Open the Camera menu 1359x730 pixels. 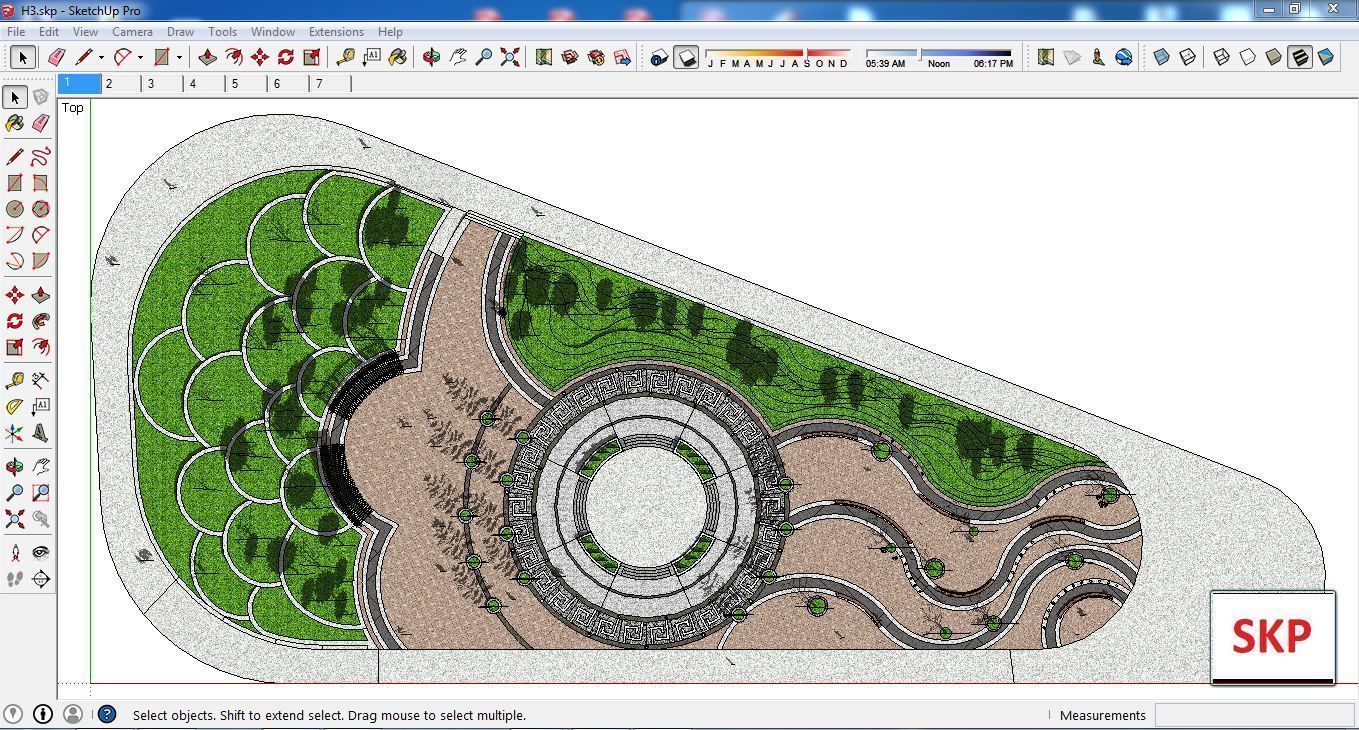pos(132,31)
